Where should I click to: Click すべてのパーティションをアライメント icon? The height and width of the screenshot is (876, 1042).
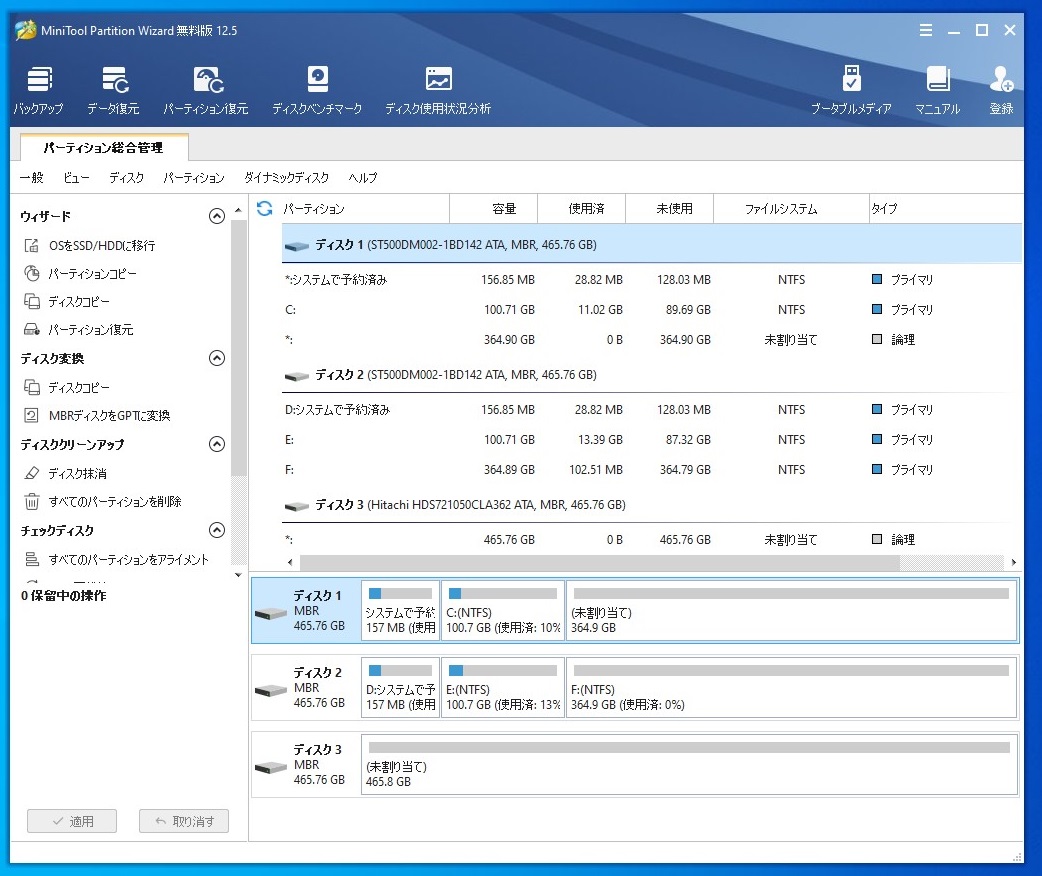pos(31,560)
